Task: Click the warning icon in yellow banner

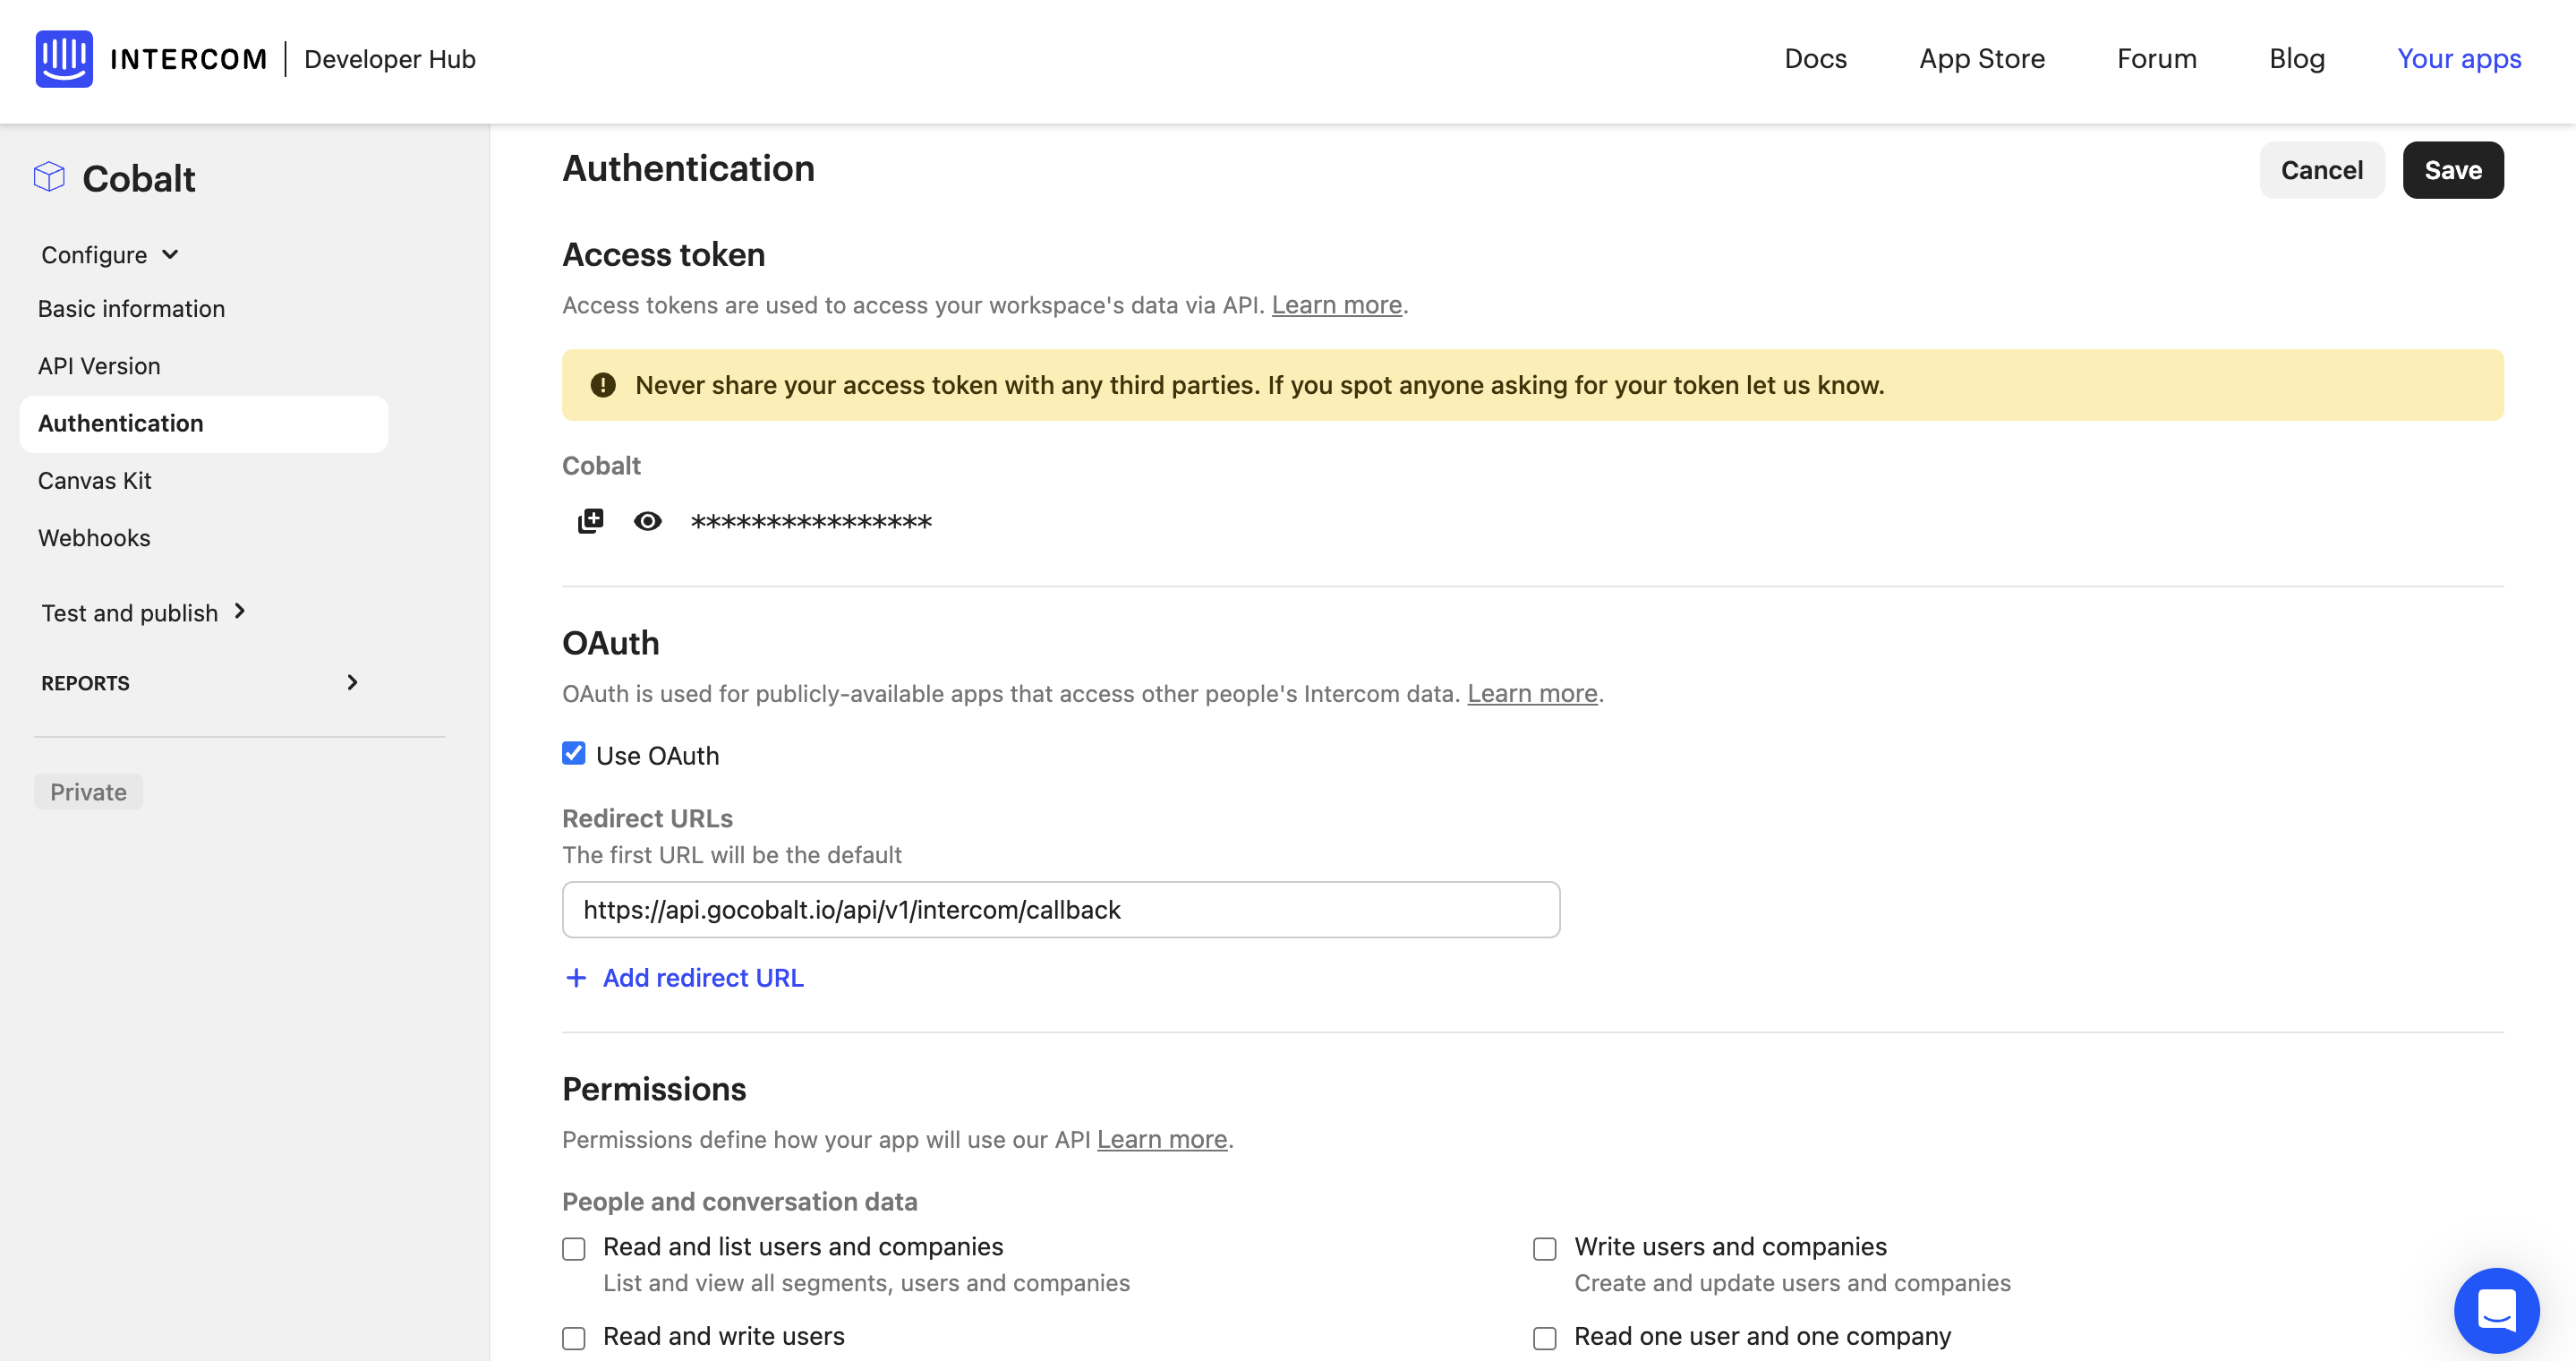Action: pos(604,384)
